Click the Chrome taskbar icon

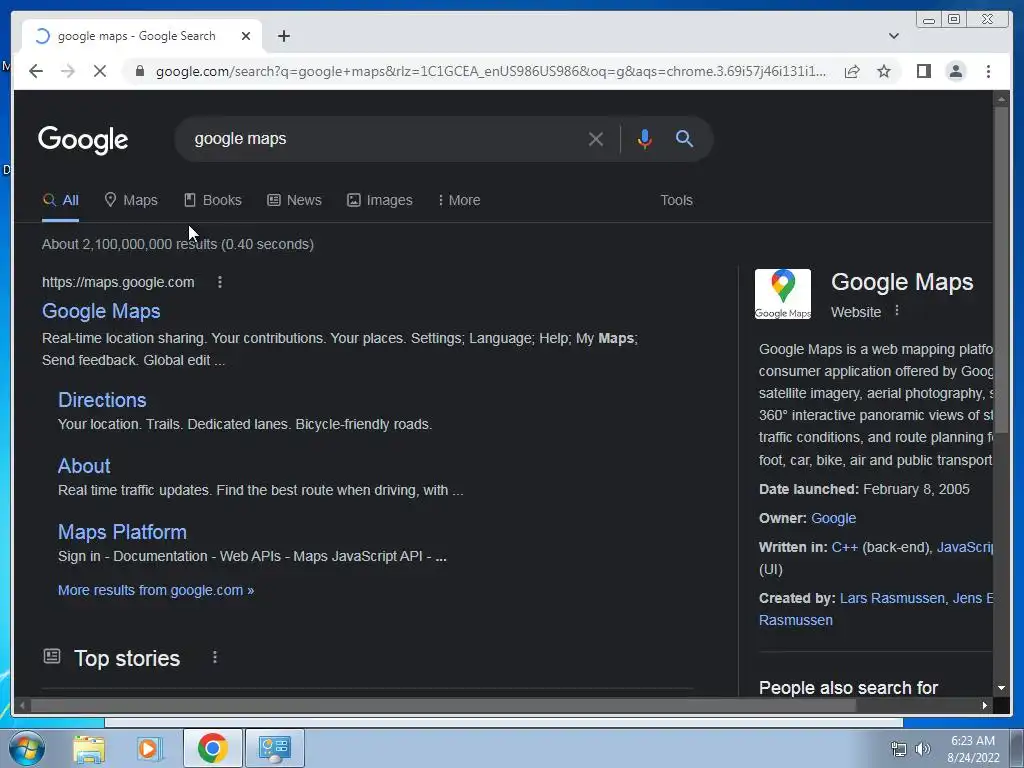(x=213, y=748)
